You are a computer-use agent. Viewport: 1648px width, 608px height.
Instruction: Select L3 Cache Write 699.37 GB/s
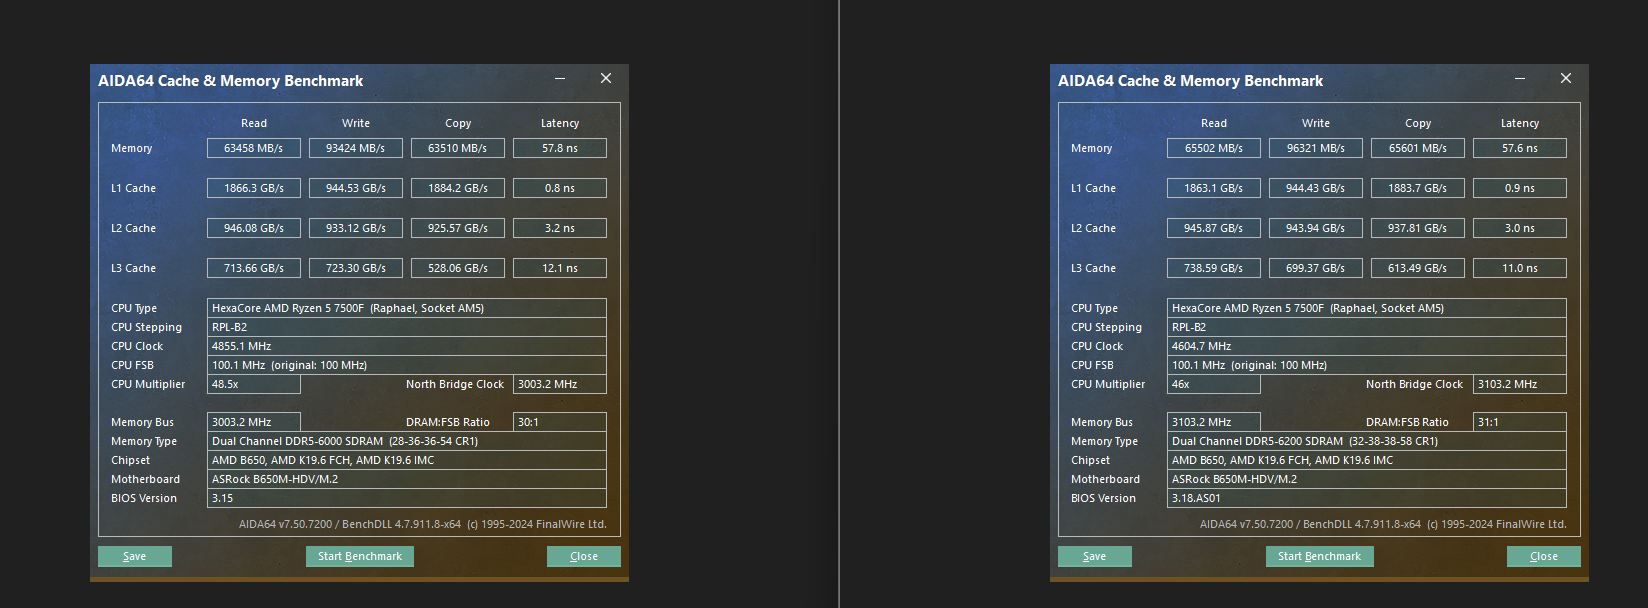coord(1316,268)
